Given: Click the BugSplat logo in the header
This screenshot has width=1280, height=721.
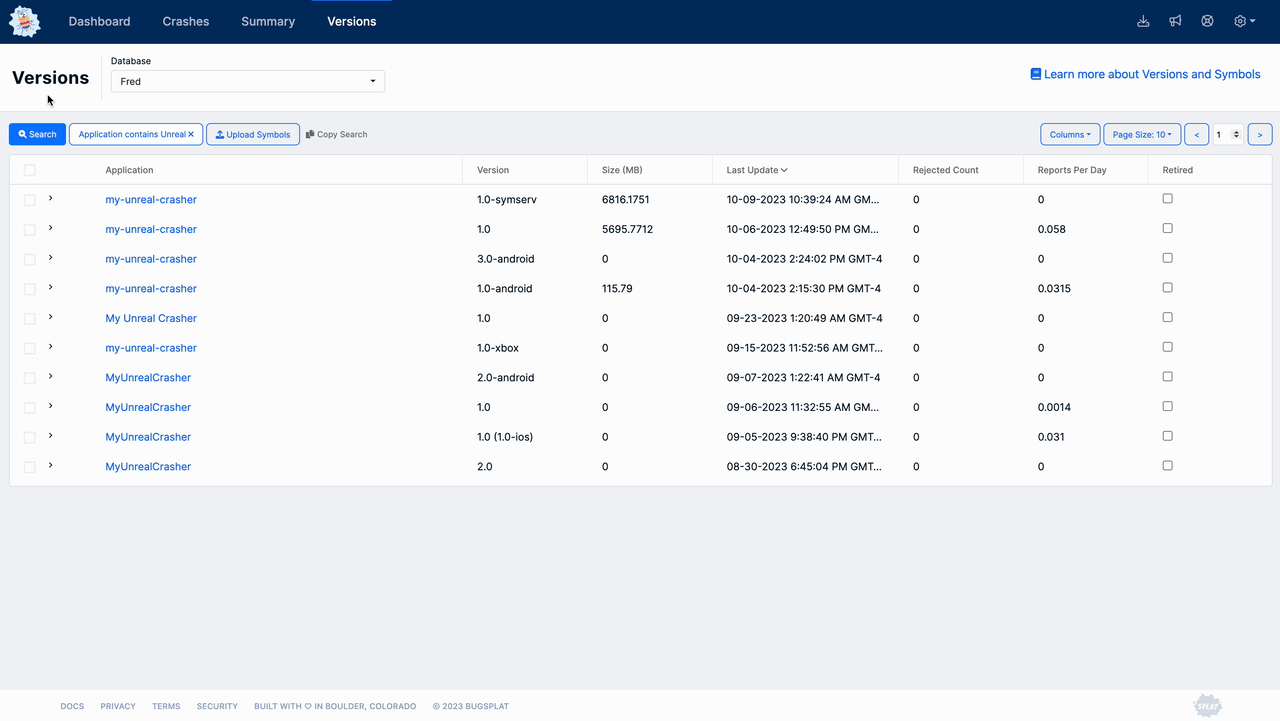Looking at the screenshot, I should pos(25,21).
